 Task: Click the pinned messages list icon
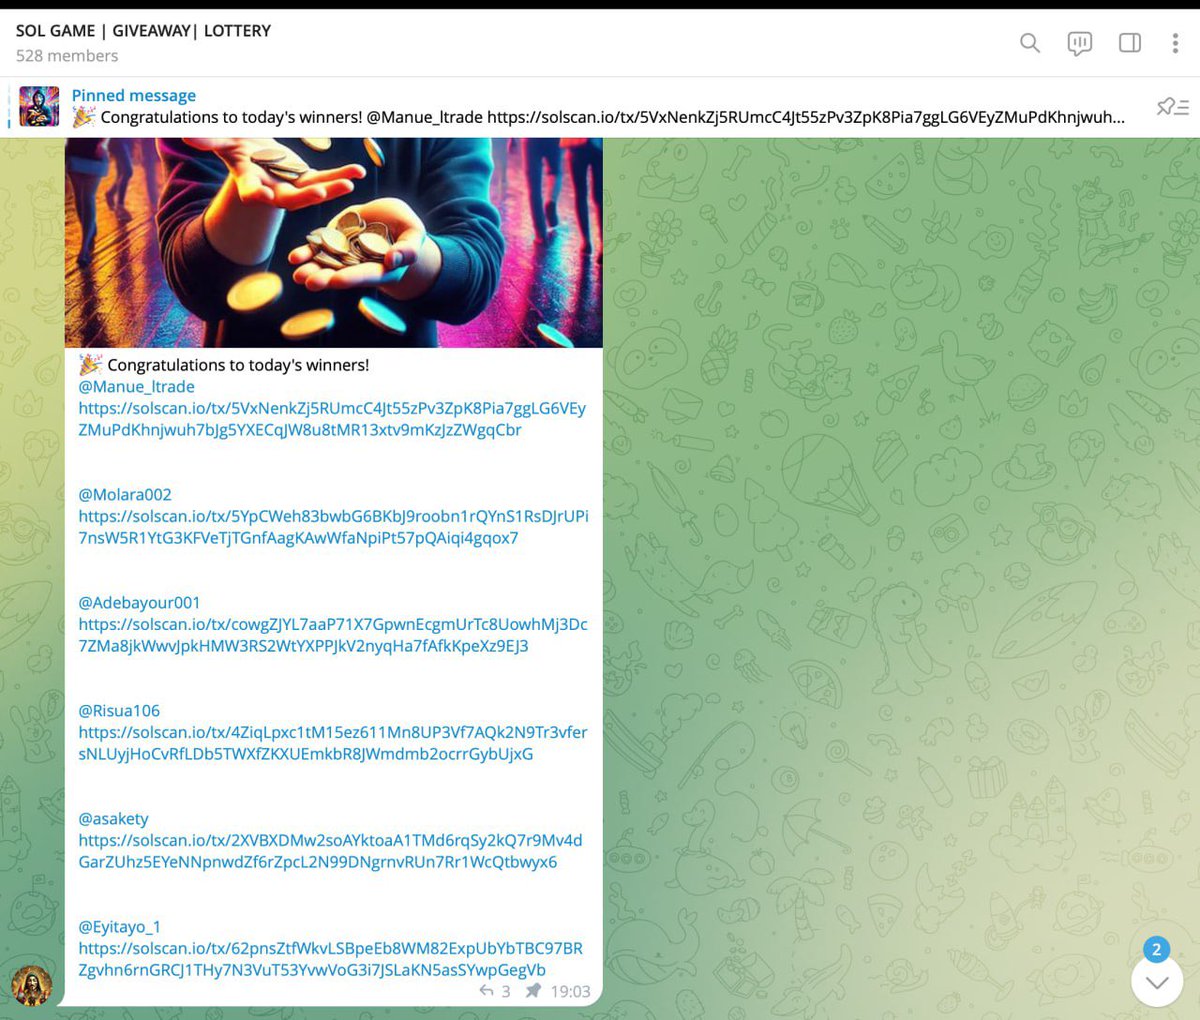click(x=1172, y=106)
